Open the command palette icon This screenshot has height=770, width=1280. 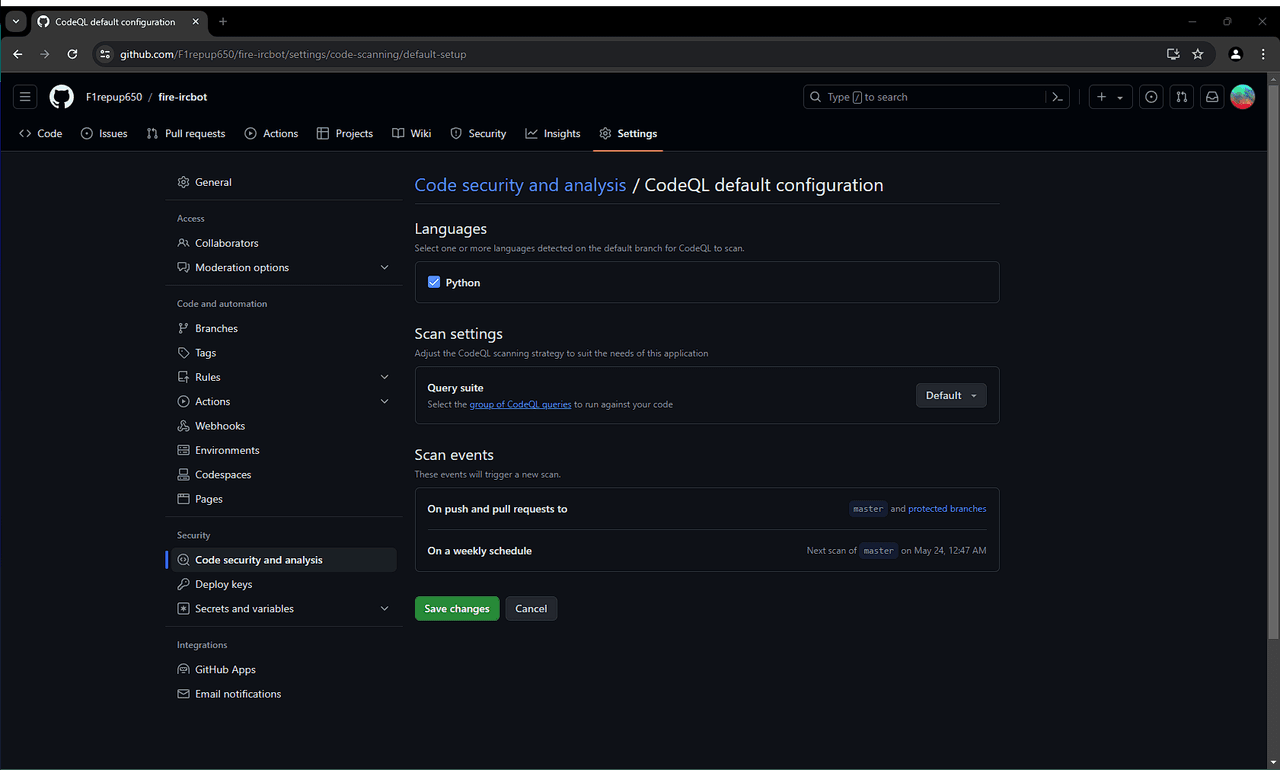coord(1057,97)
